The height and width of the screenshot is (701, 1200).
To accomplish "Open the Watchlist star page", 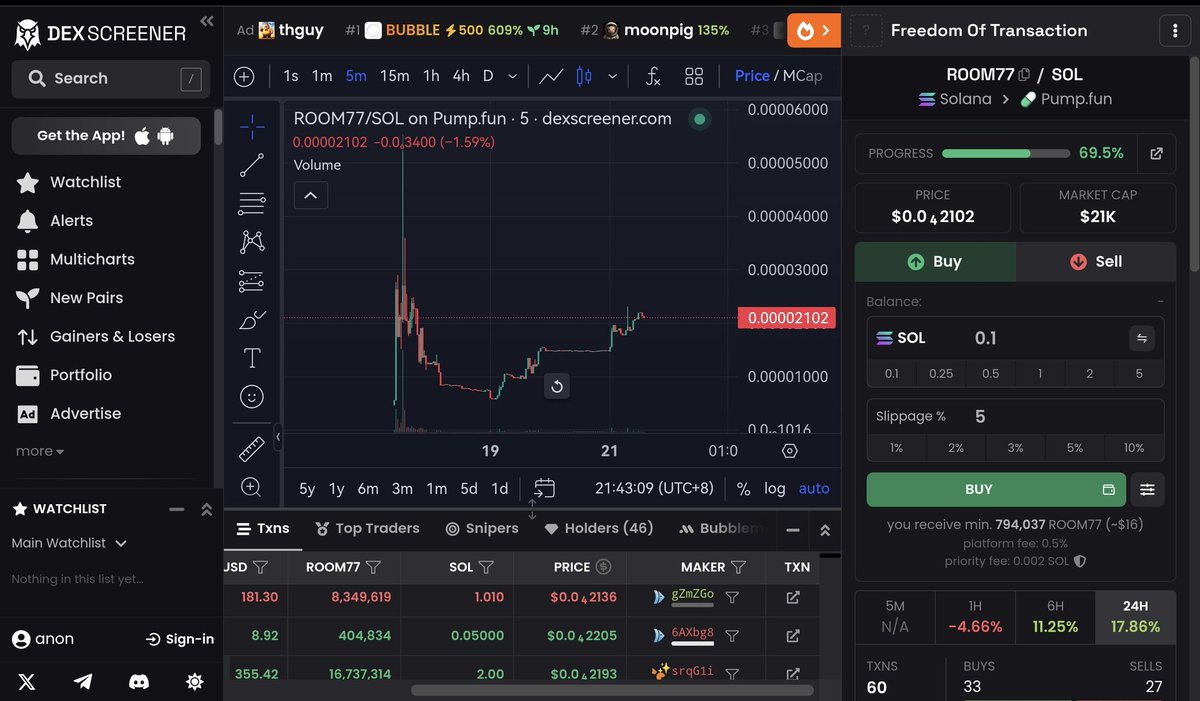I will pyautogui.click(x=69, y=182).
